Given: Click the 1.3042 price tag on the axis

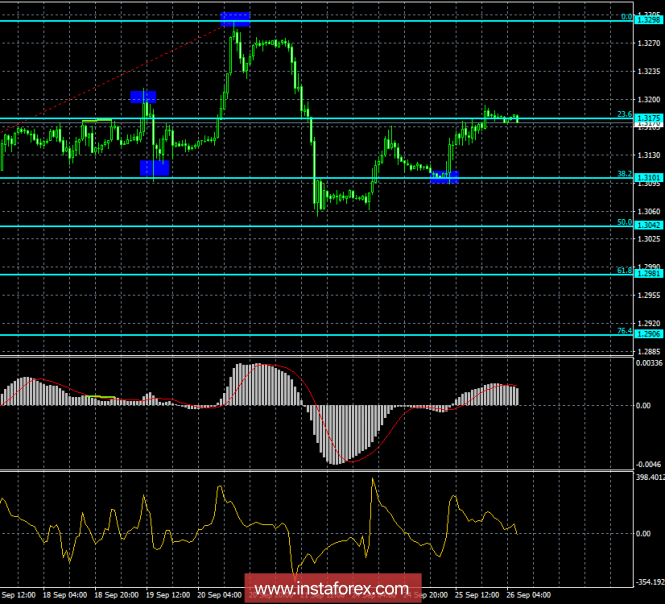Looking at the screenshot, I should pos(647,226).
